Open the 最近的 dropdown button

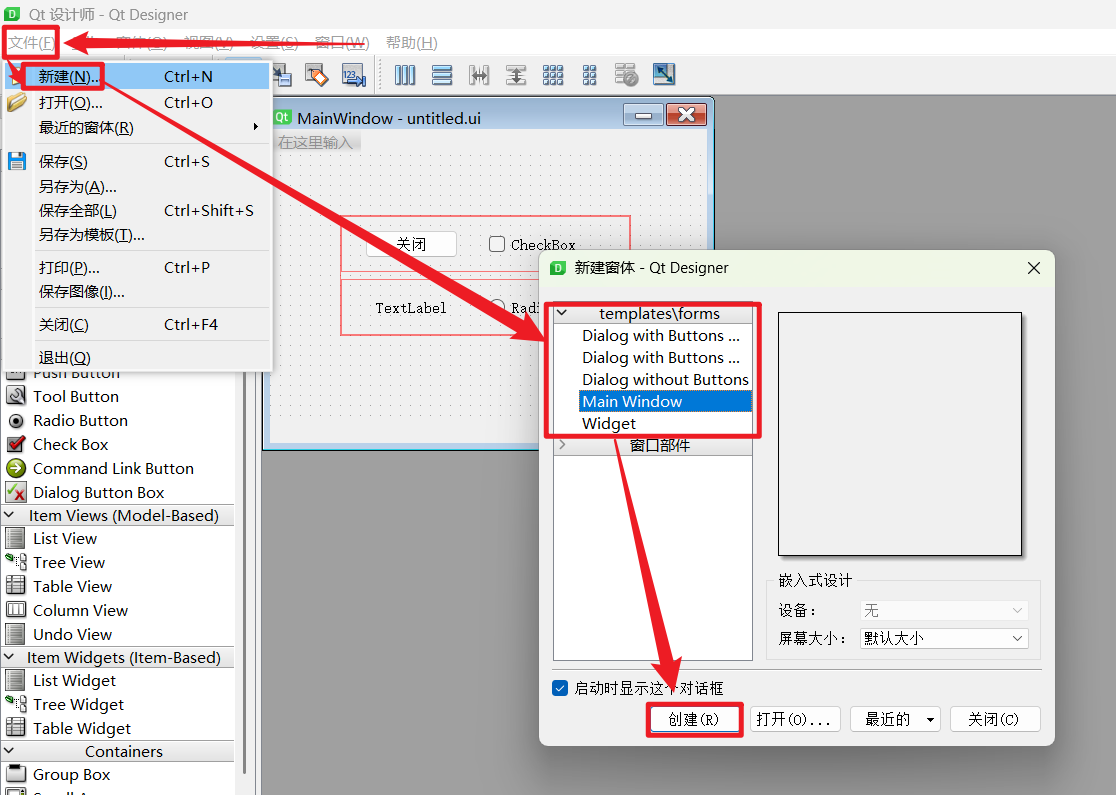895,719
